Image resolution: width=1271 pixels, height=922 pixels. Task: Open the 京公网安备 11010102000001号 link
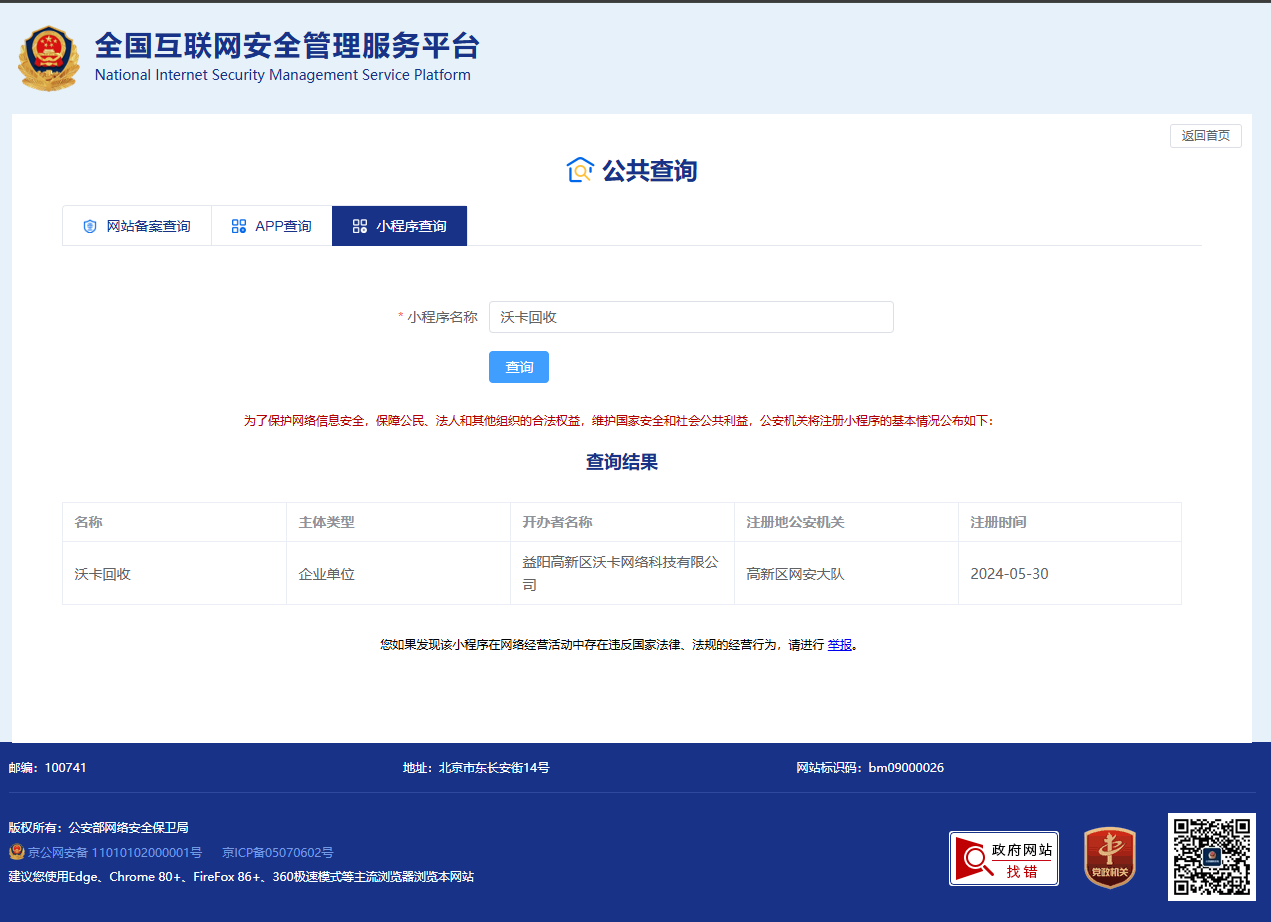pos(115,853)
